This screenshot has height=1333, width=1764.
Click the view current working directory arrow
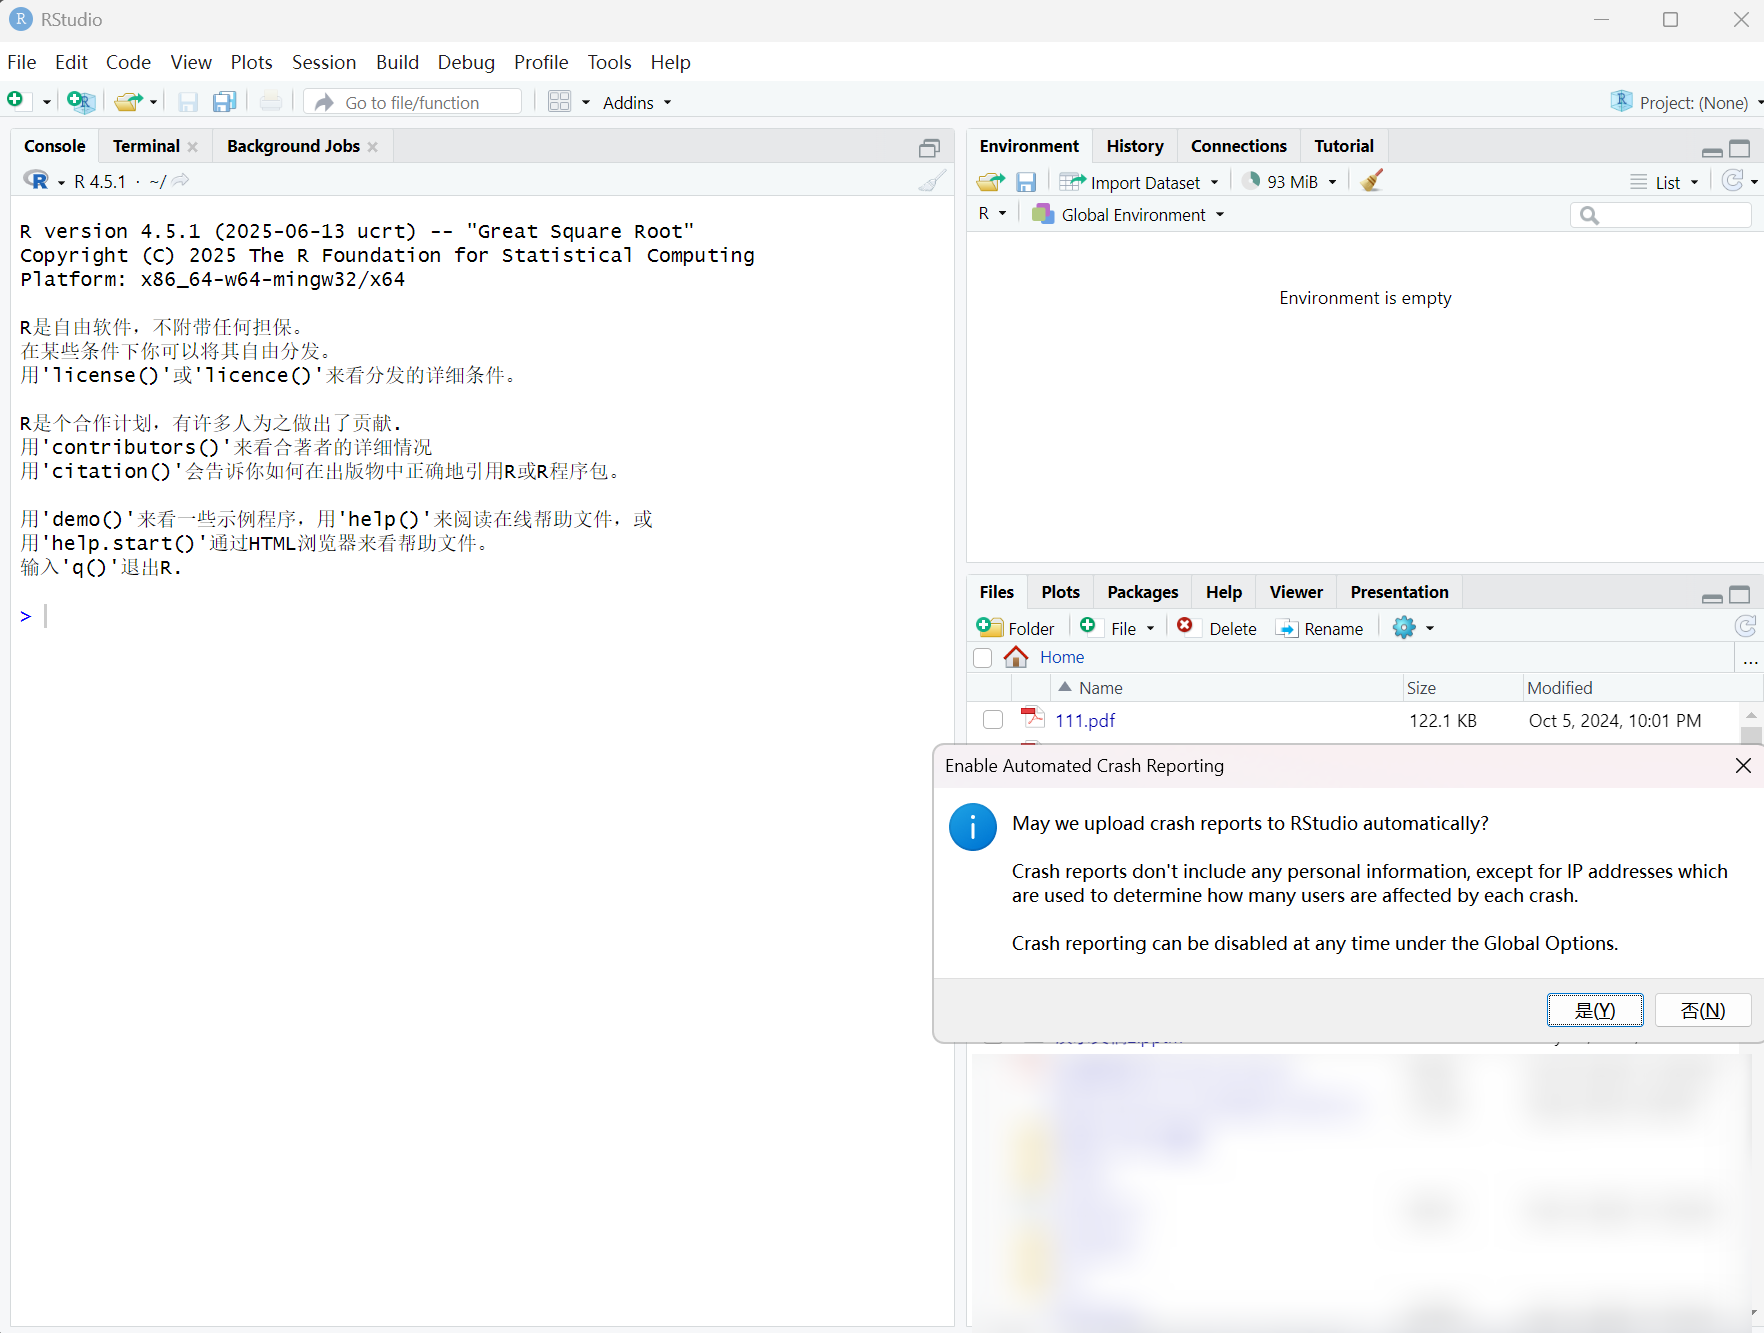[x=181, y=181]
